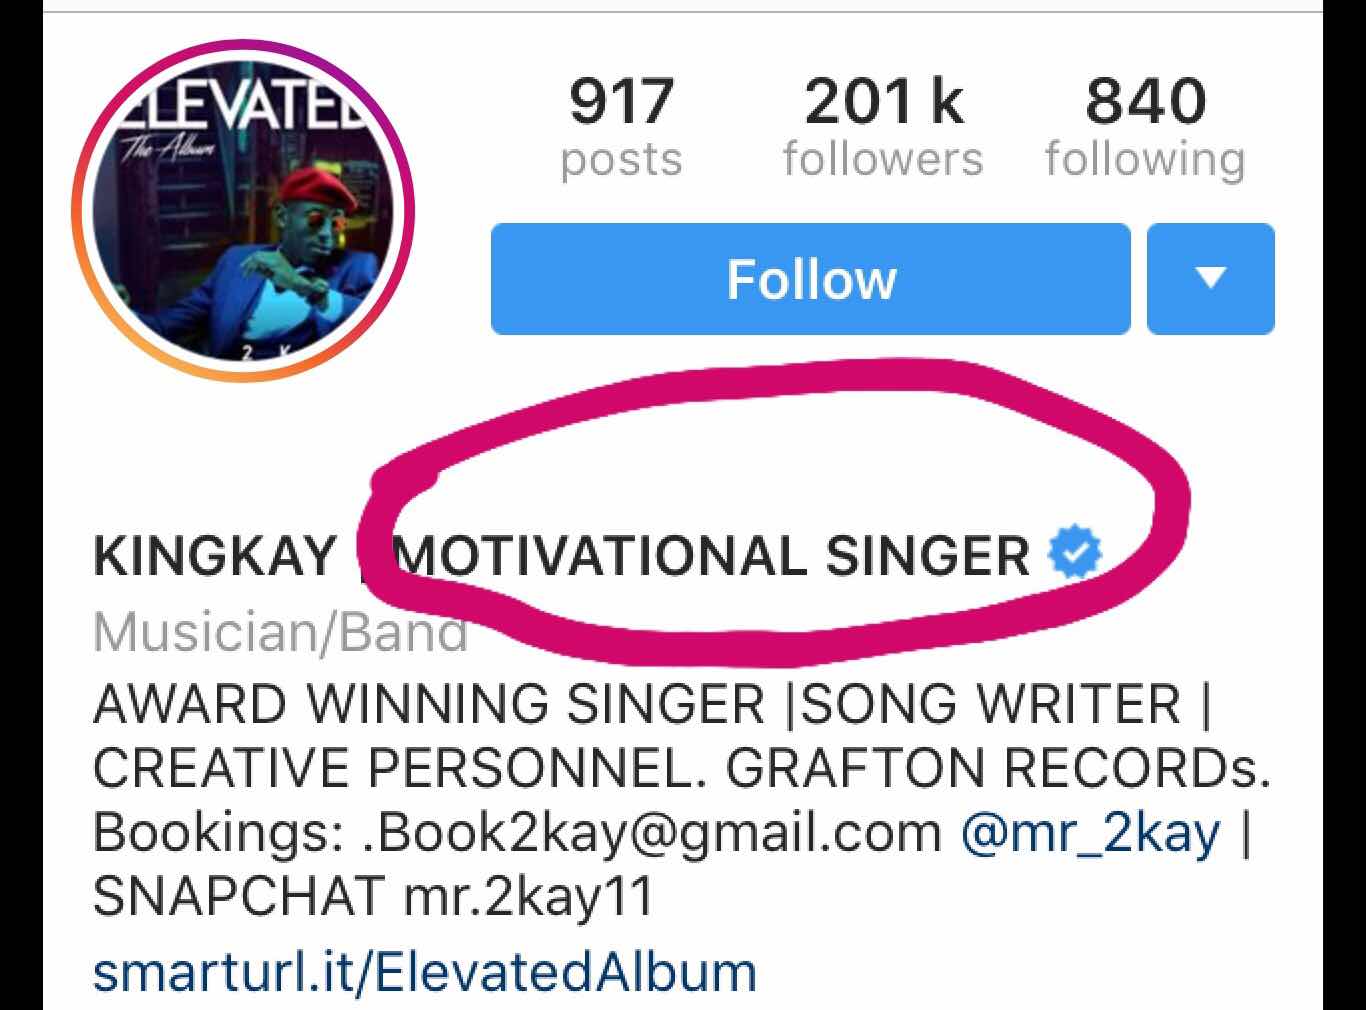View the 917 posts count
The height and width of the screenshot is (1010, 1366).
coord(621,128)
